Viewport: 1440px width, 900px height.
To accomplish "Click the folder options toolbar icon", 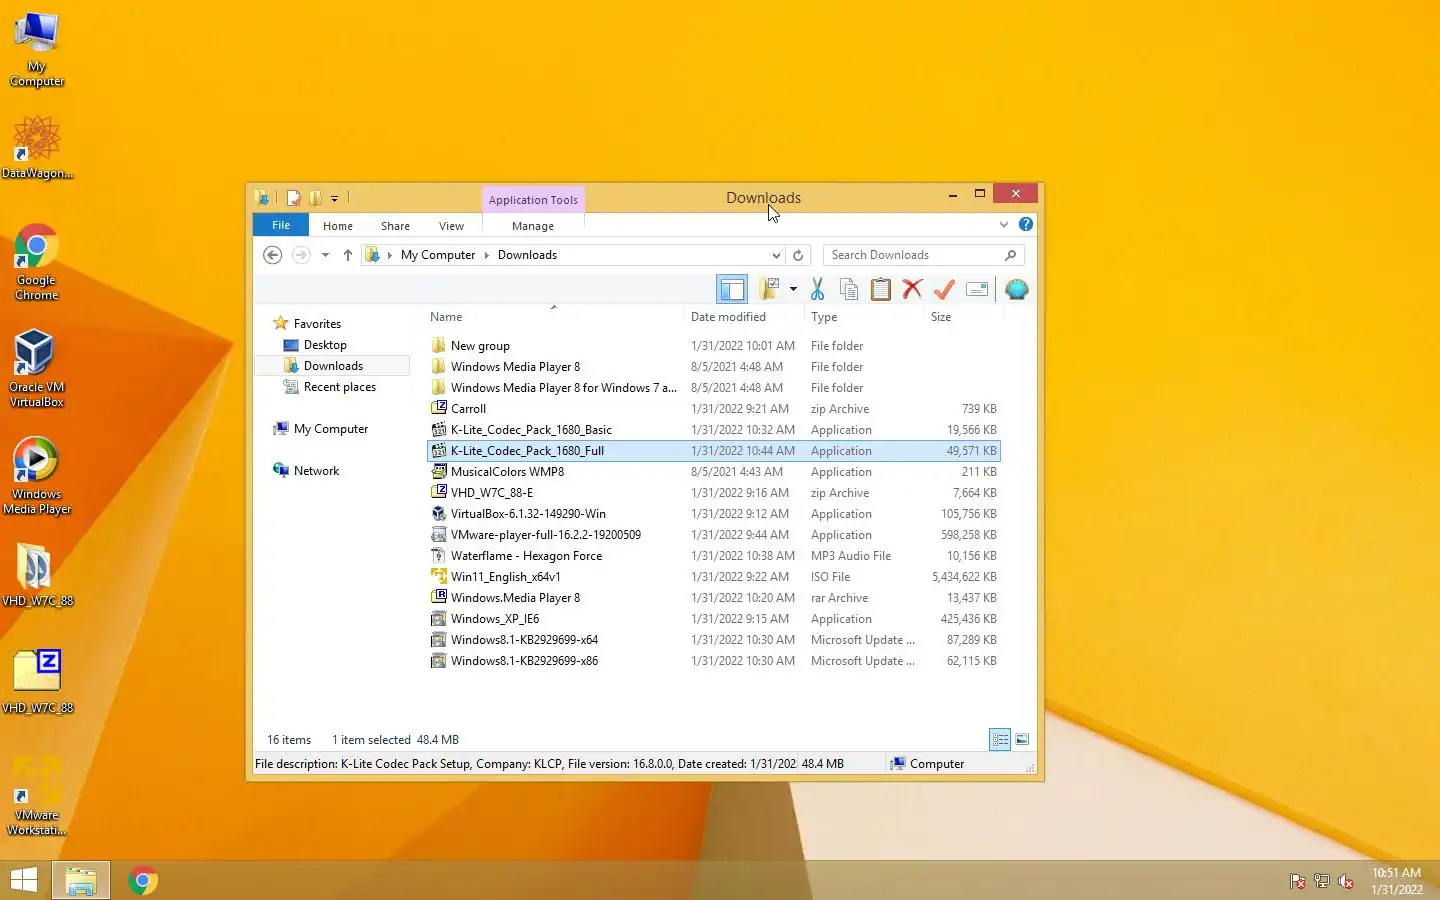I will (769, 290).
